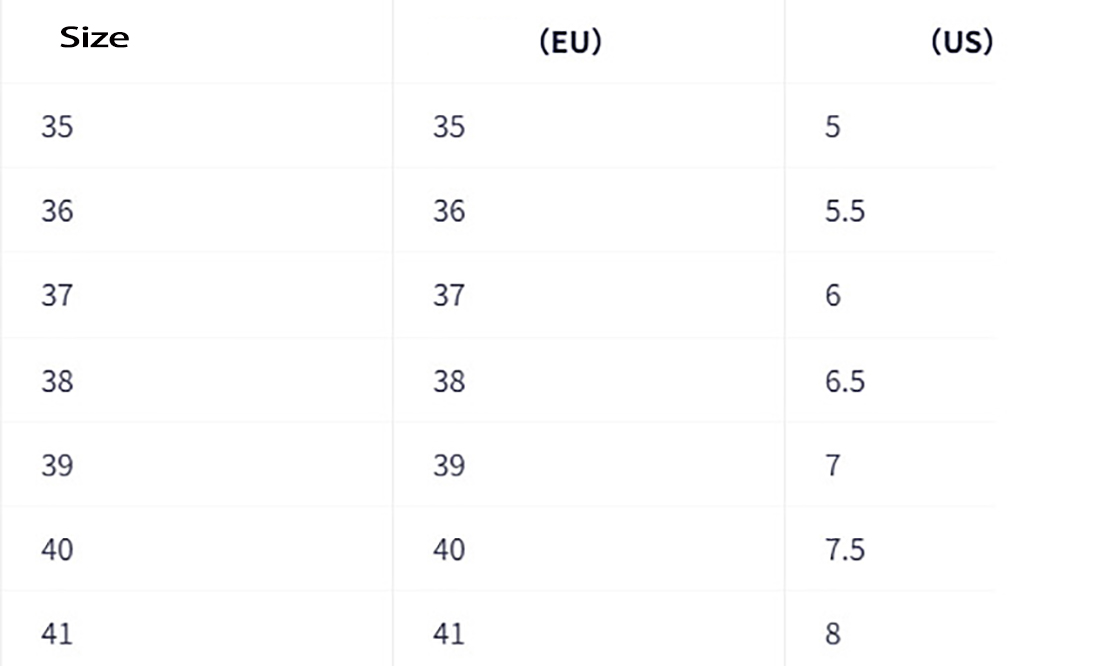Click US size 8 cell

point(833,634)
